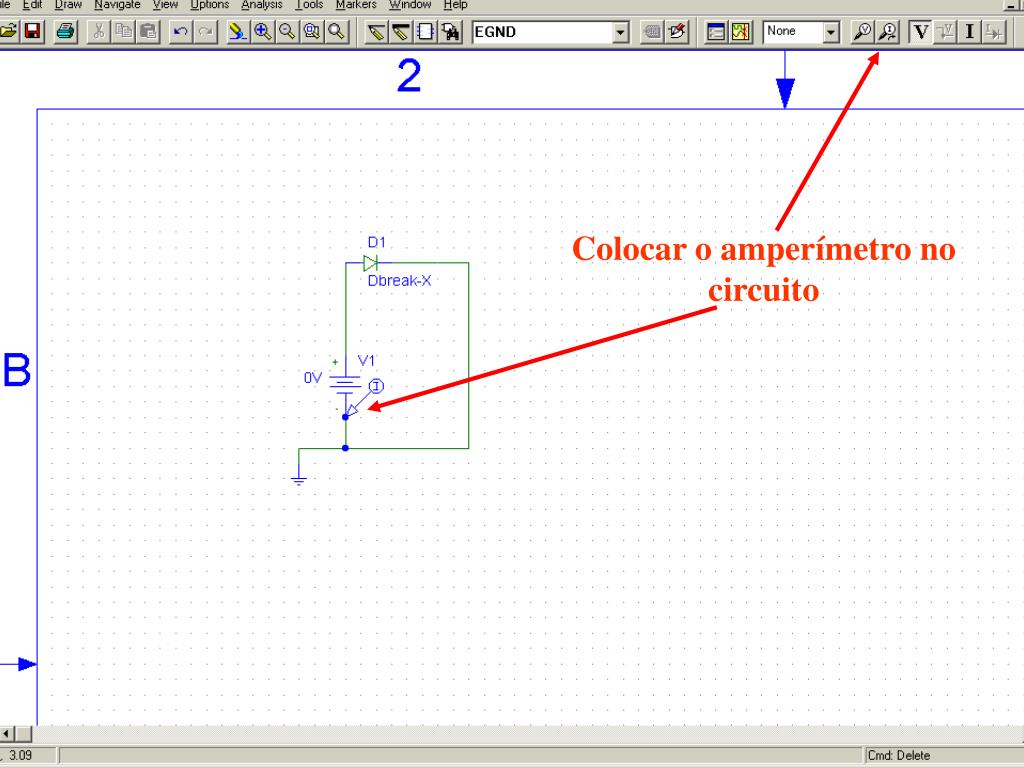Screen dimensions: 1024x768
Task: Toggle Enable Bias Voltage Display V button
Action: [920, 31]
